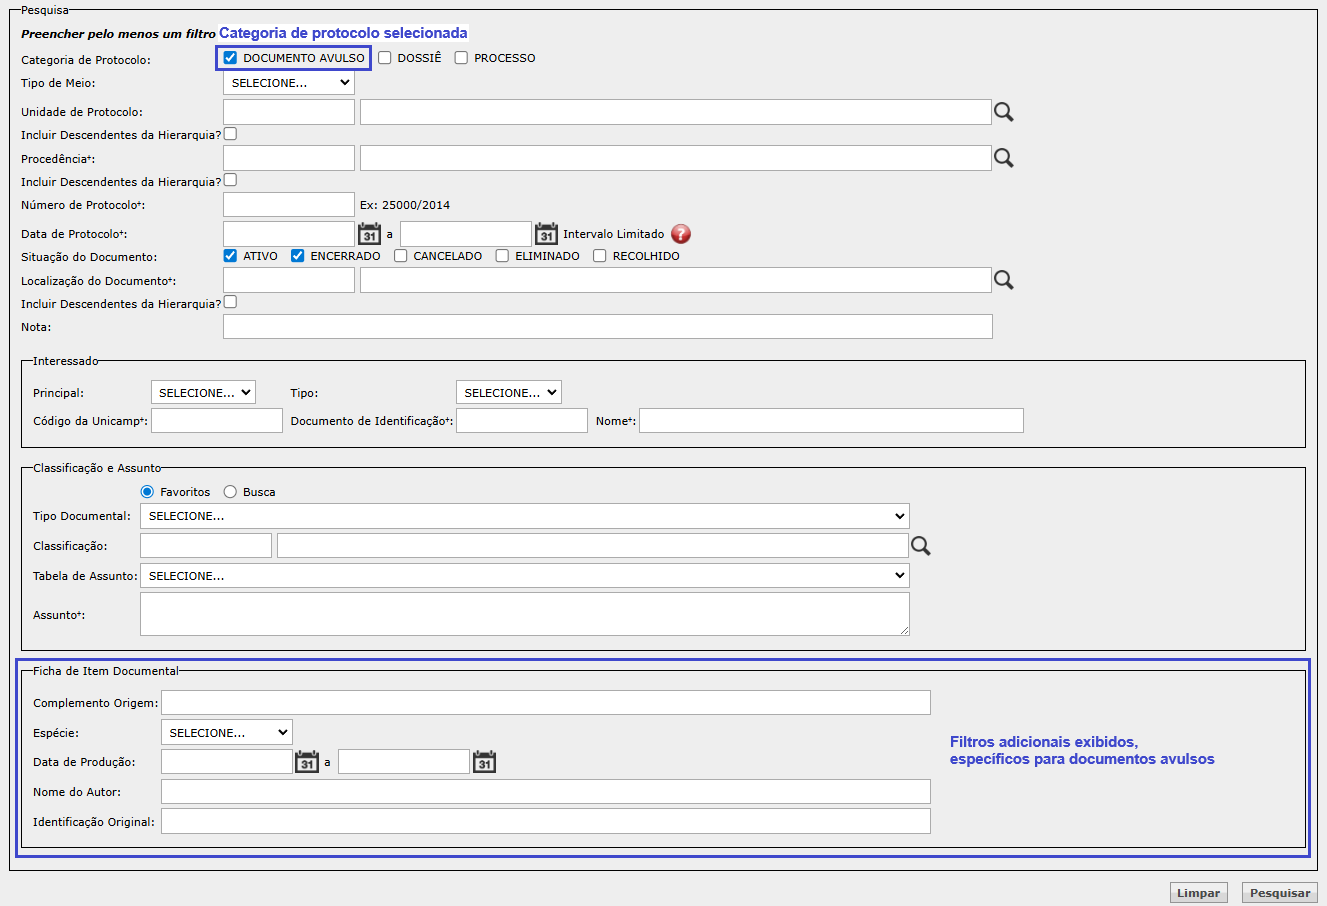Open Data de Produção end date calendar

(484, 762)
